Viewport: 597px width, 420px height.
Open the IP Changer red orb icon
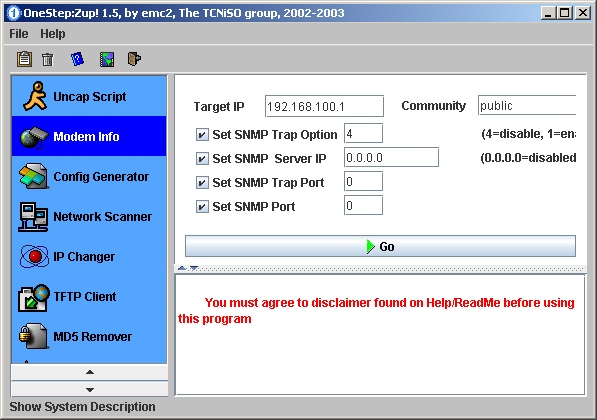click(x=34, y=256)
